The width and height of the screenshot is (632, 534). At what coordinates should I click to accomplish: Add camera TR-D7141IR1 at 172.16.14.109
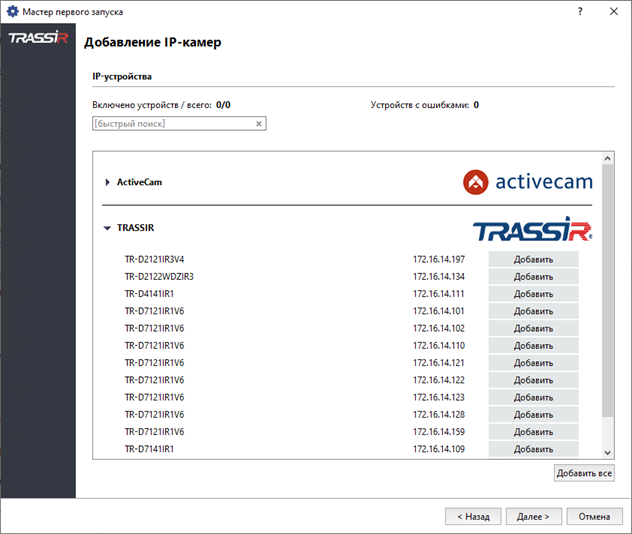point(533,449)
